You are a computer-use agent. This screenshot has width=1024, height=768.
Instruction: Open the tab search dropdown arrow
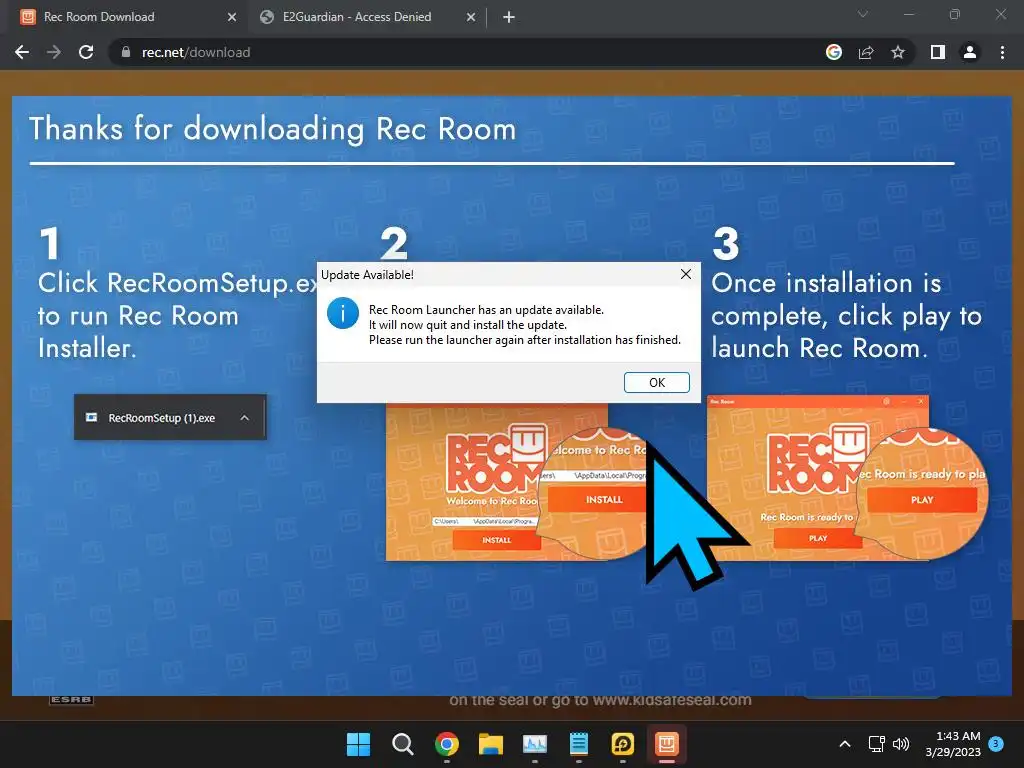863,14
